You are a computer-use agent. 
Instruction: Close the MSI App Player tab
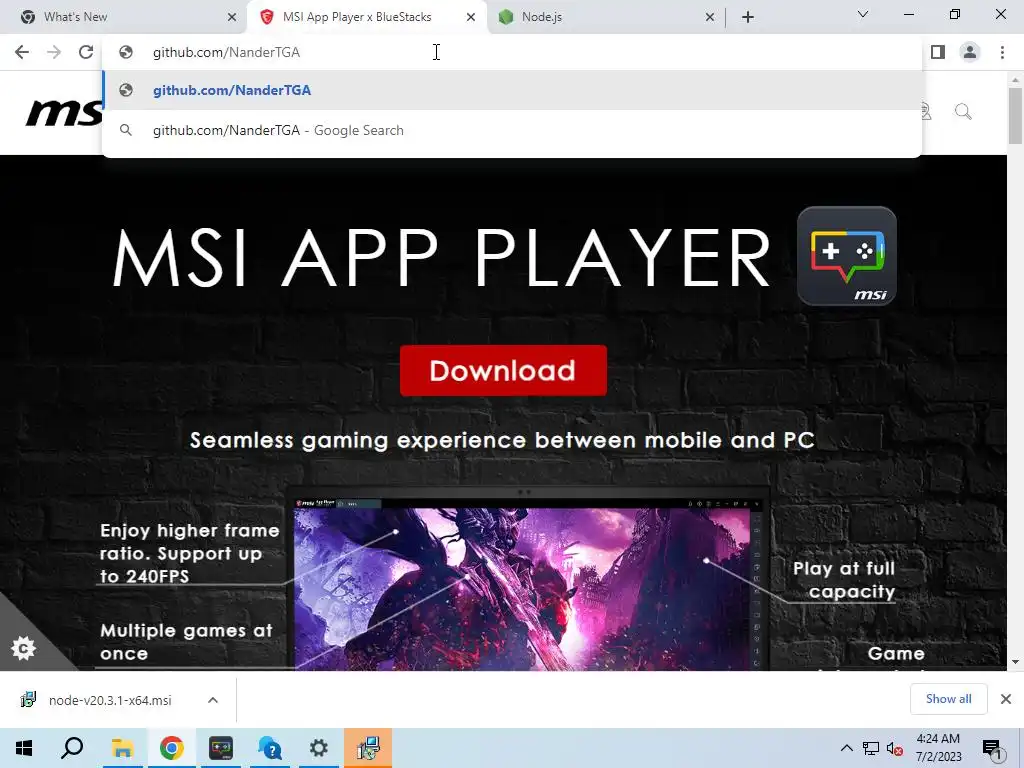pyautogui.click(x=471, y=17)
